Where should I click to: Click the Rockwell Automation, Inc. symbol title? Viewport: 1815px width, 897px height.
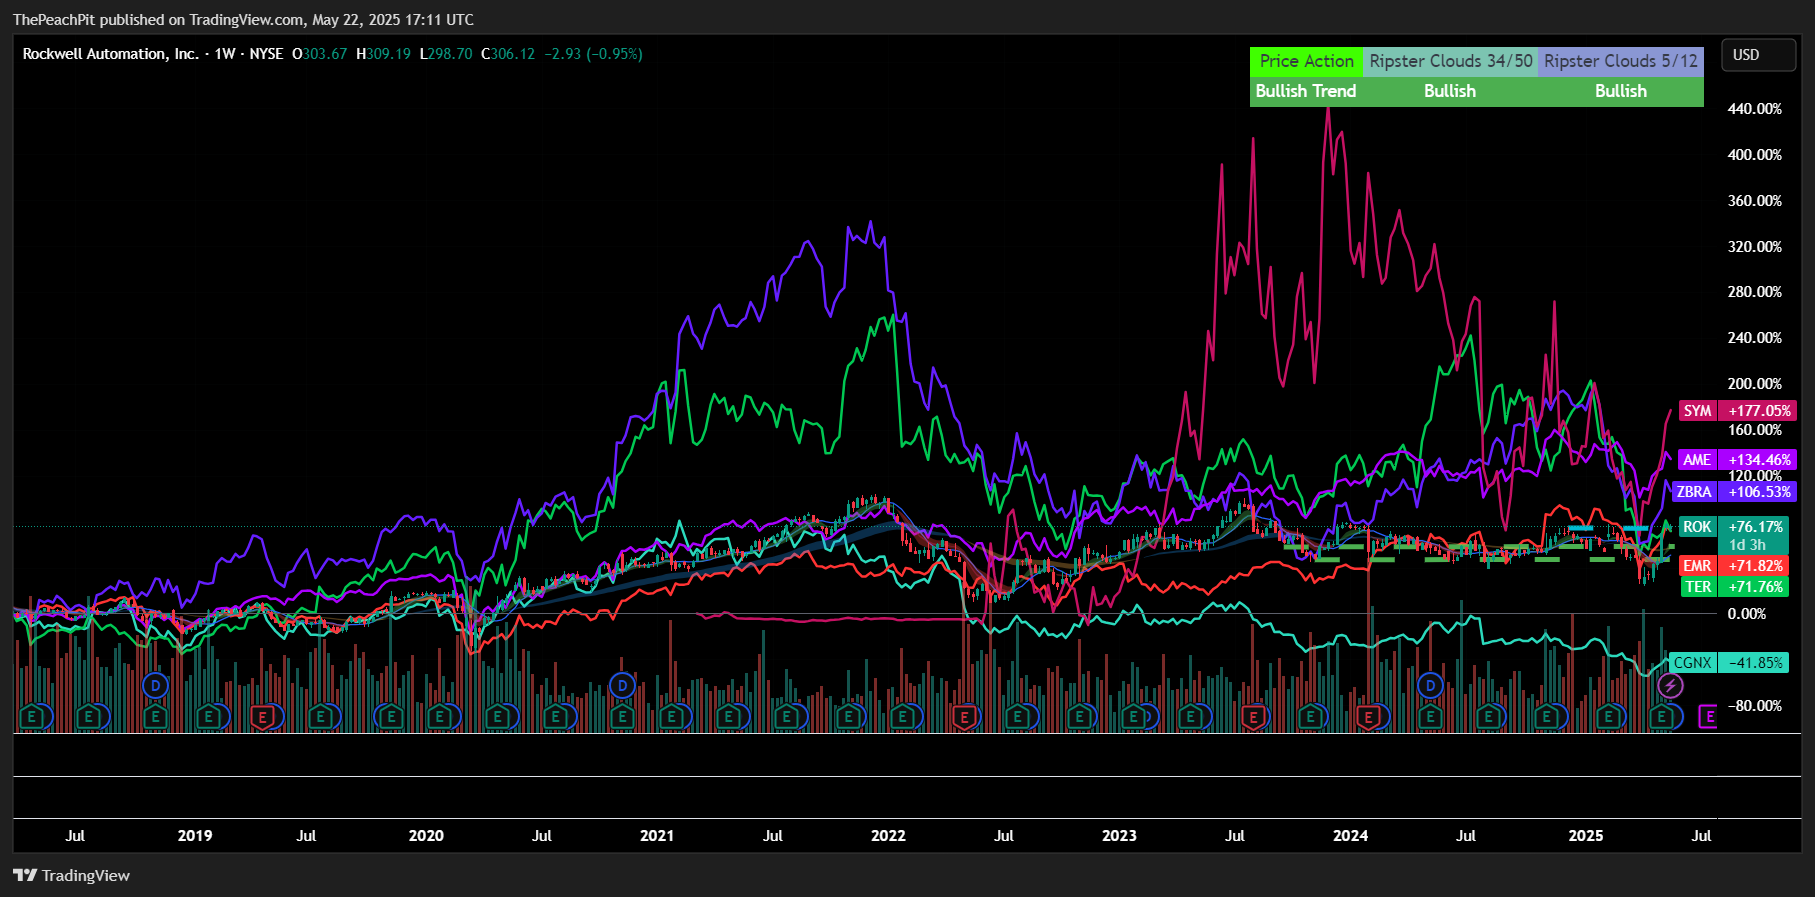pos(110,54)
